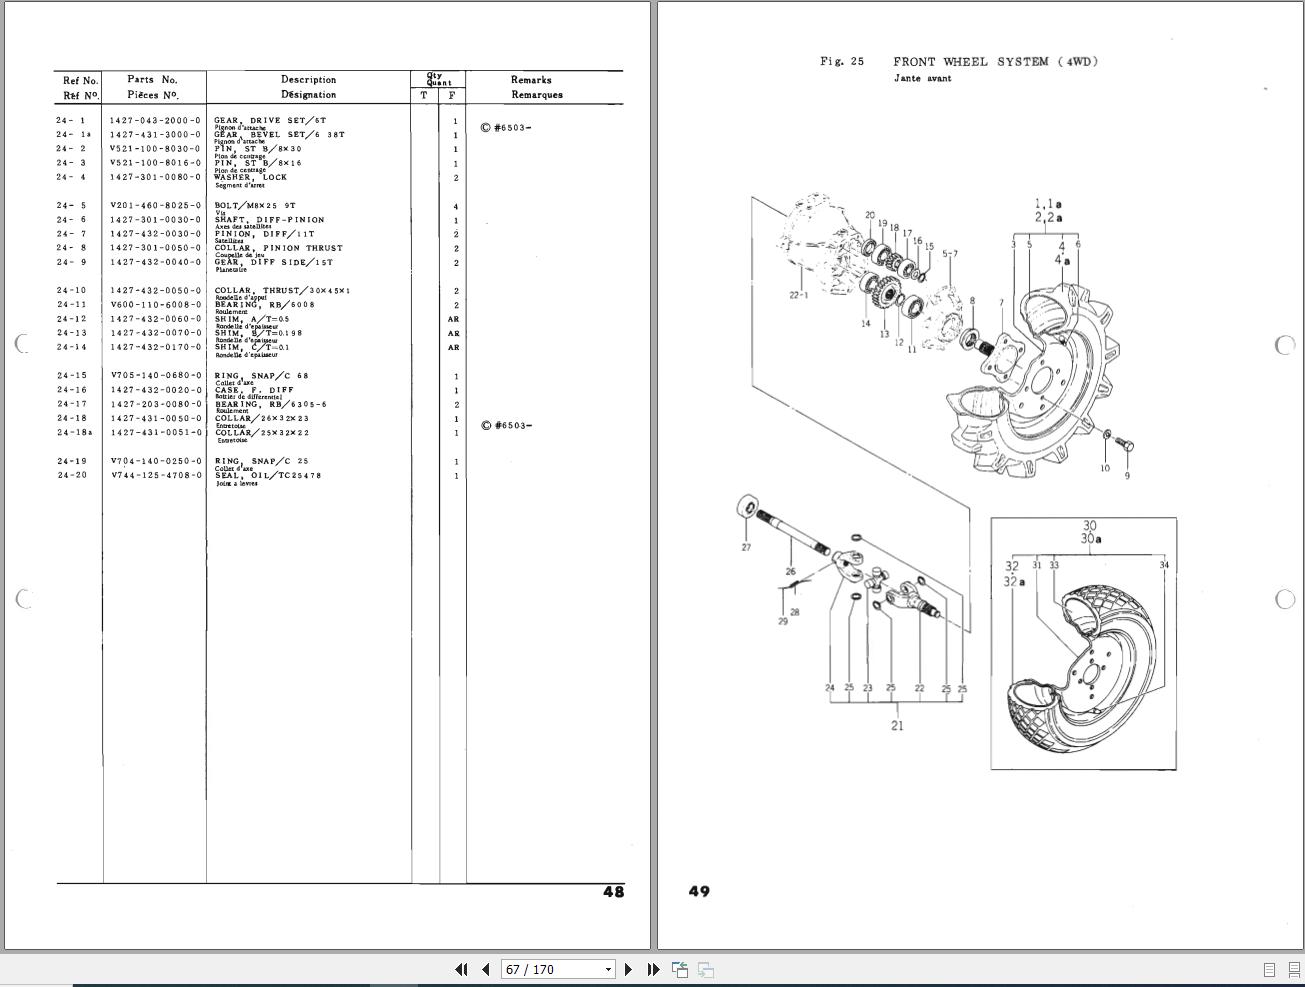Open the page number dropdown arrow

608,969
